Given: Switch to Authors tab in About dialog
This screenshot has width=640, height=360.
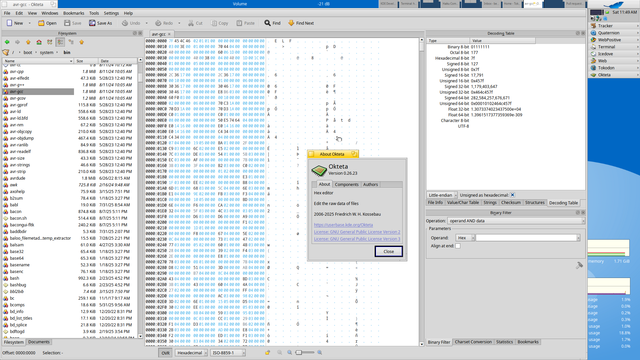Looking at the screenshot, I should (x=371, y=184).
